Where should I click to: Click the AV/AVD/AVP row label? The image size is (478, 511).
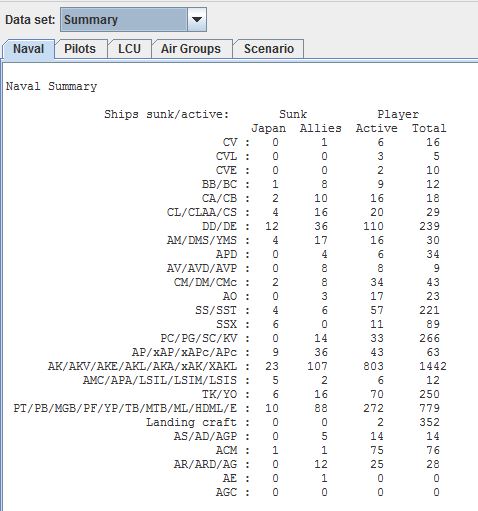(202, 268)
